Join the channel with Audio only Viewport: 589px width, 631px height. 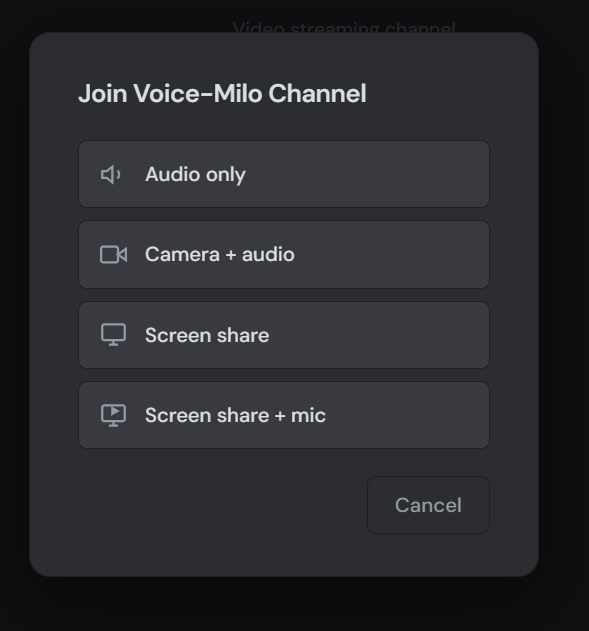pyautogui.click(x=284, y=174)
